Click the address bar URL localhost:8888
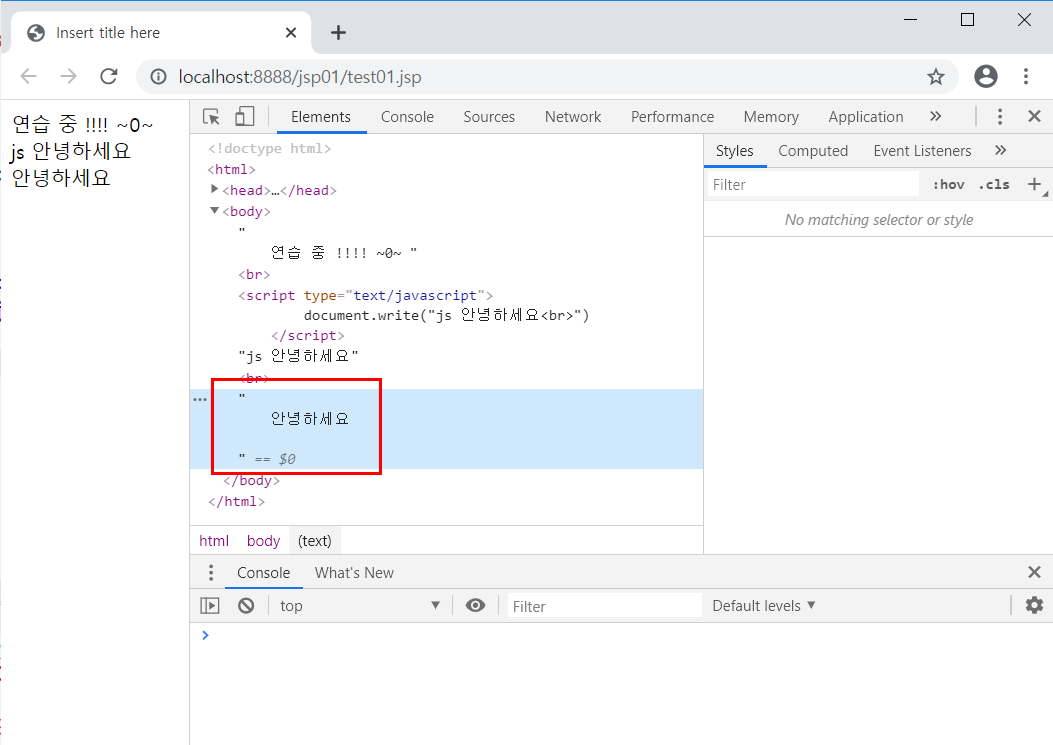The height and width of the screenshot is (745, 1053). [x=300, y=77]
